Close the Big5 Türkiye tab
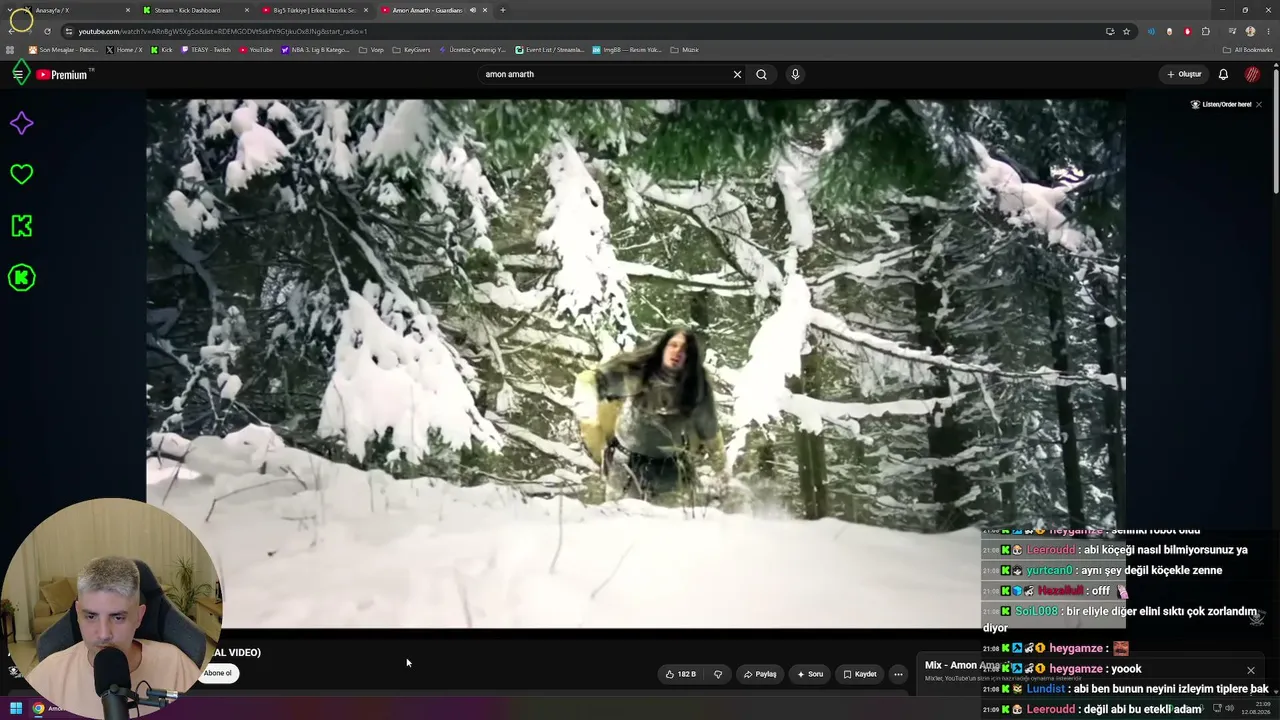The height and width of the screenshot is (720, 1280). coord(366,10)
